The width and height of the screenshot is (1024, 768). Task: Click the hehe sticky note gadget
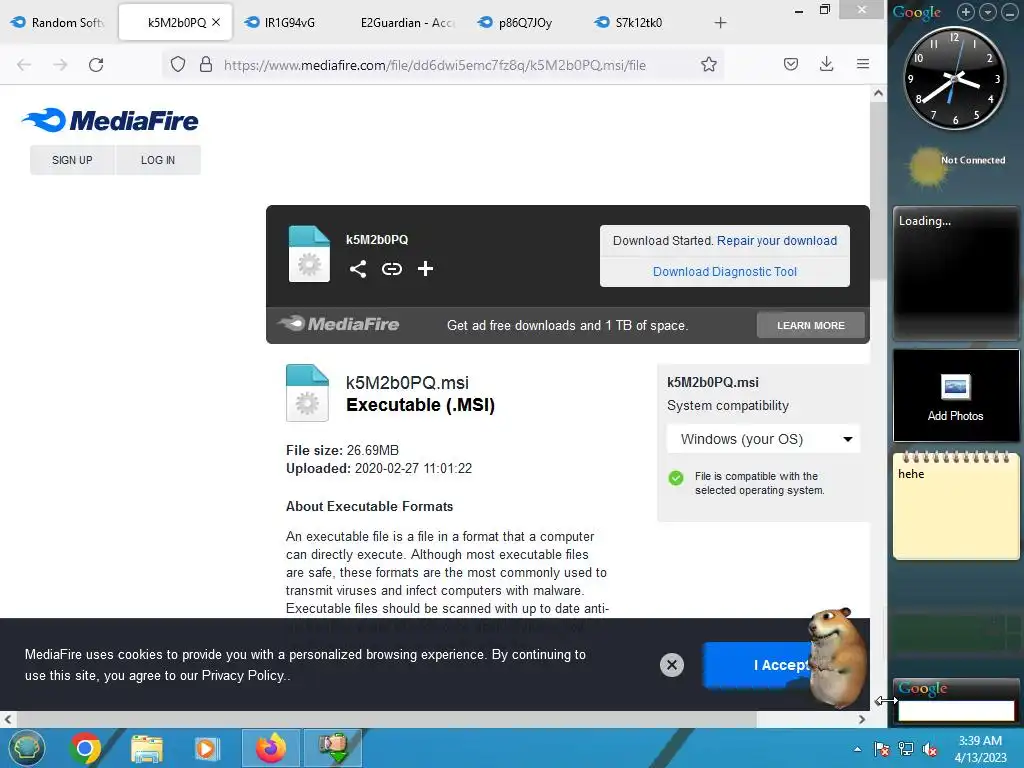click(955, 505)
